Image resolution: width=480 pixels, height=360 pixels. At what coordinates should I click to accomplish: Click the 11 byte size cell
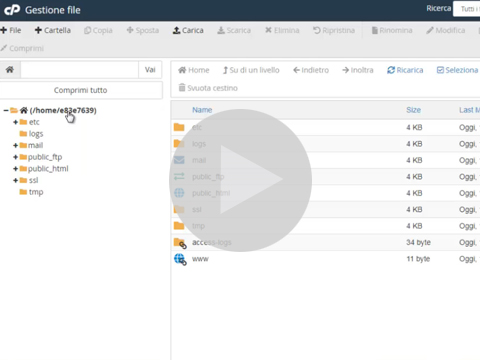coord(418,259)
